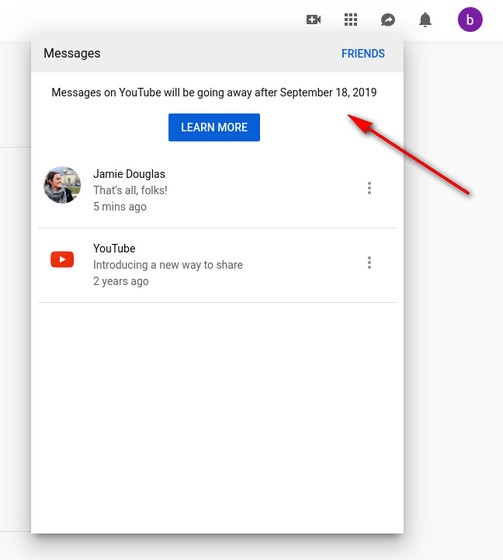Open options menu for Jamie Douglas message
503x560 pixels.
(369, 188)
